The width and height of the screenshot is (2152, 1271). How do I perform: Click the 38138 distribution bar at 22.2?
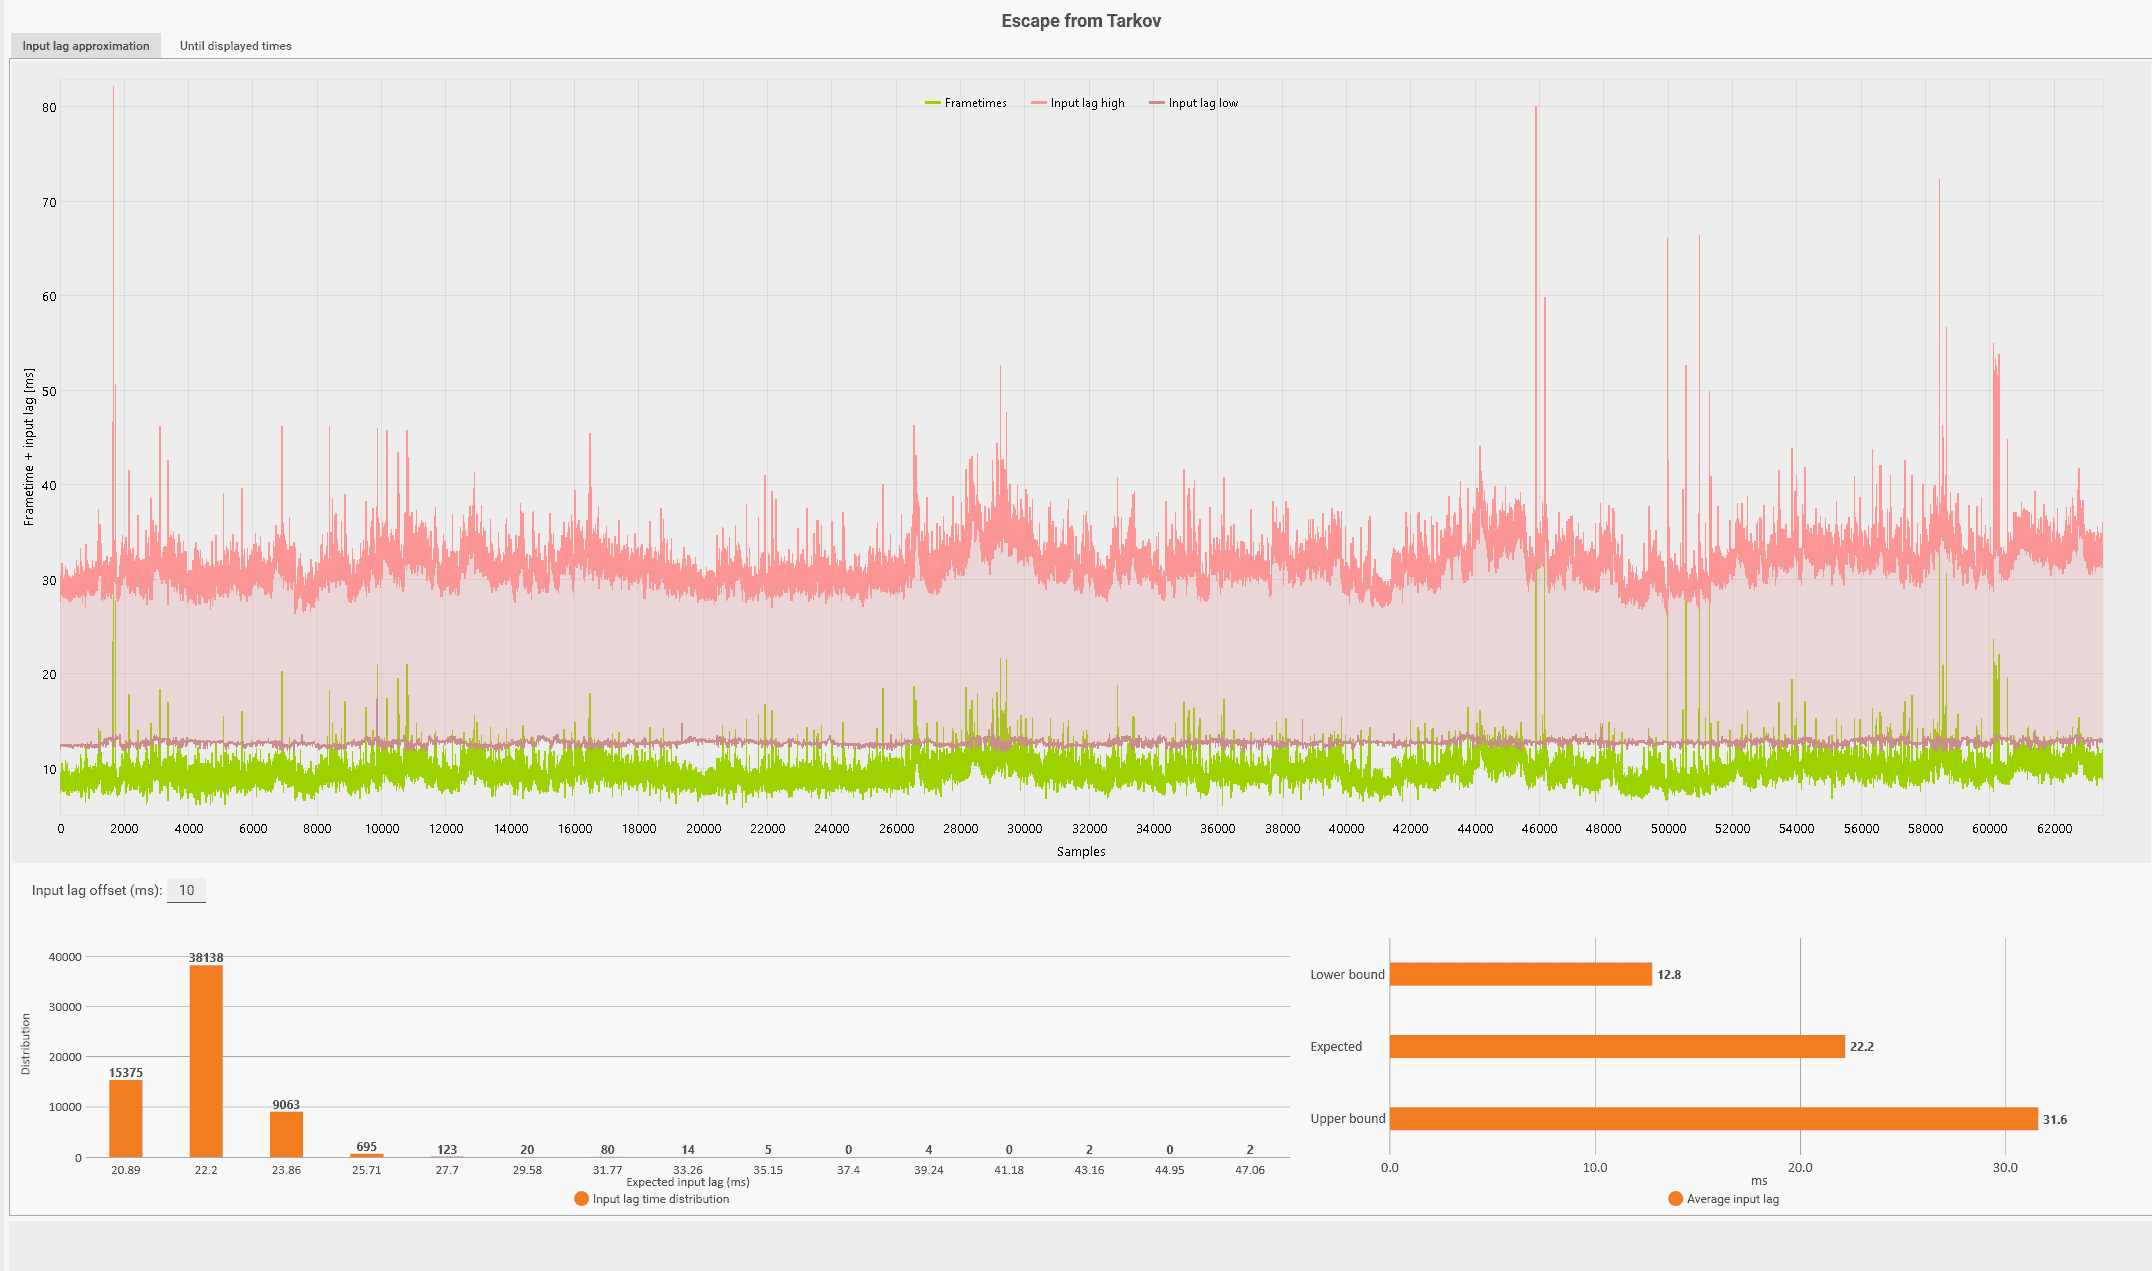pyautogui.click(x=206, y=1061)
